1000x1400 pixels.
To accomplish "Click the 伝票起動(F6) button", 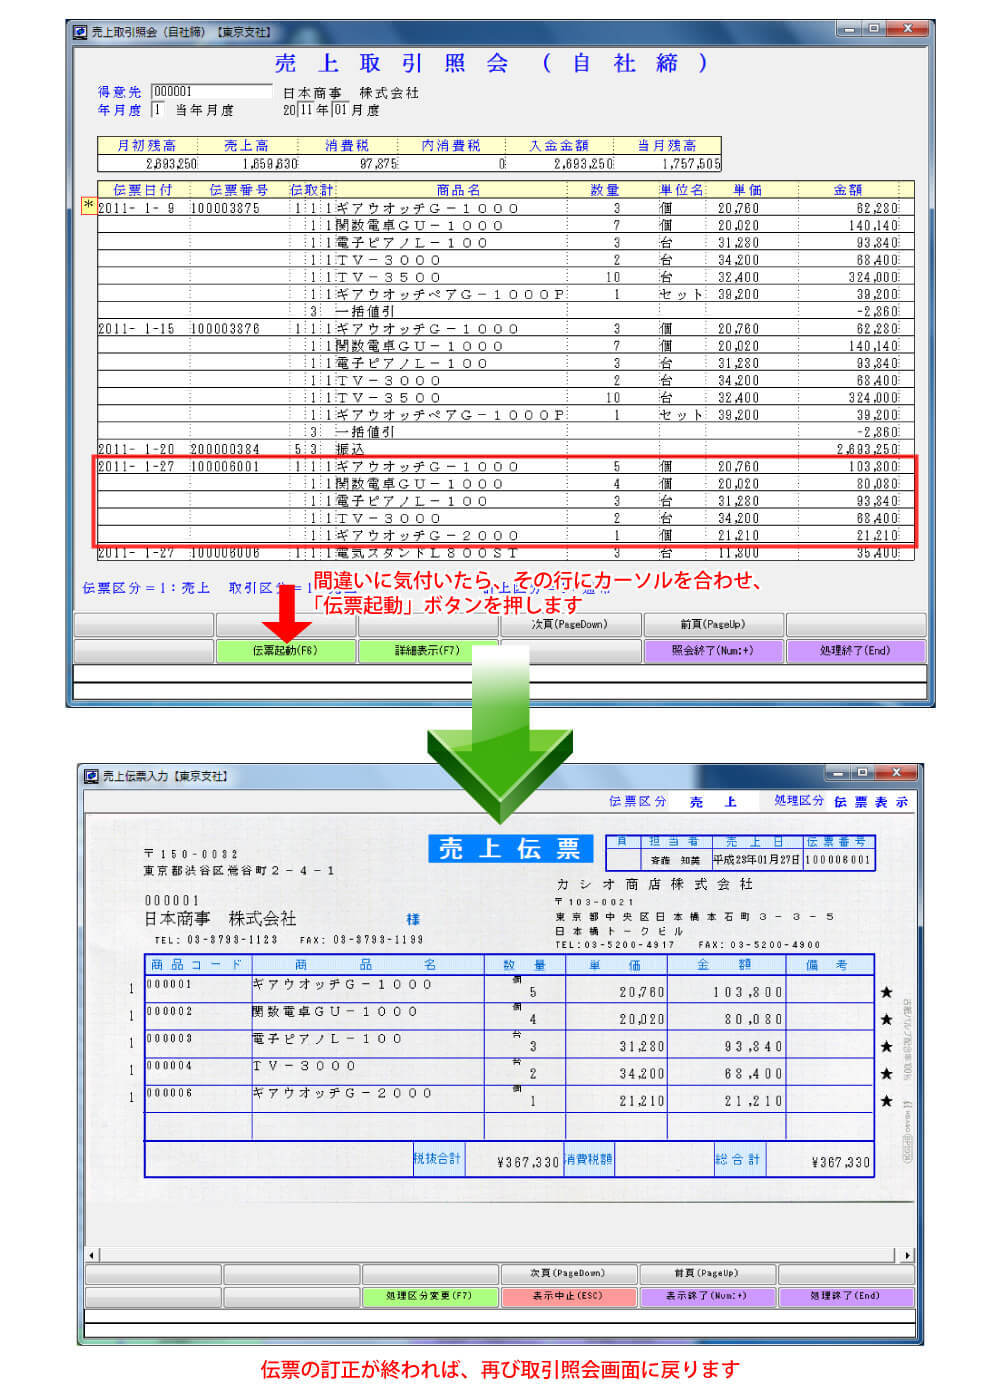I will [x=286, y=651].
